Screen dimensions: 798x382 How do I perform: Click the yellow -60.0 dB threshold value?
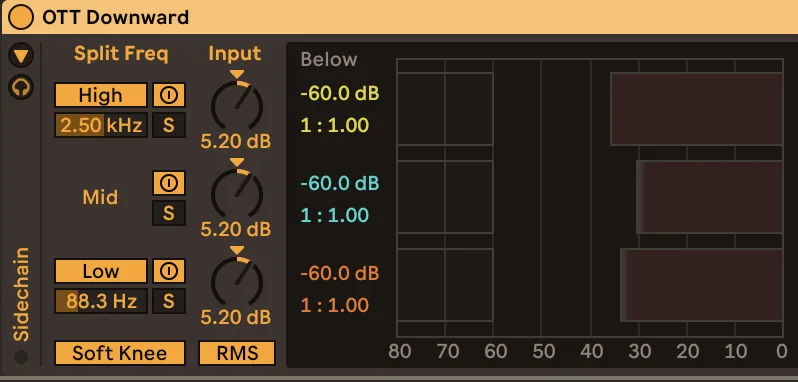coord(339,94)
